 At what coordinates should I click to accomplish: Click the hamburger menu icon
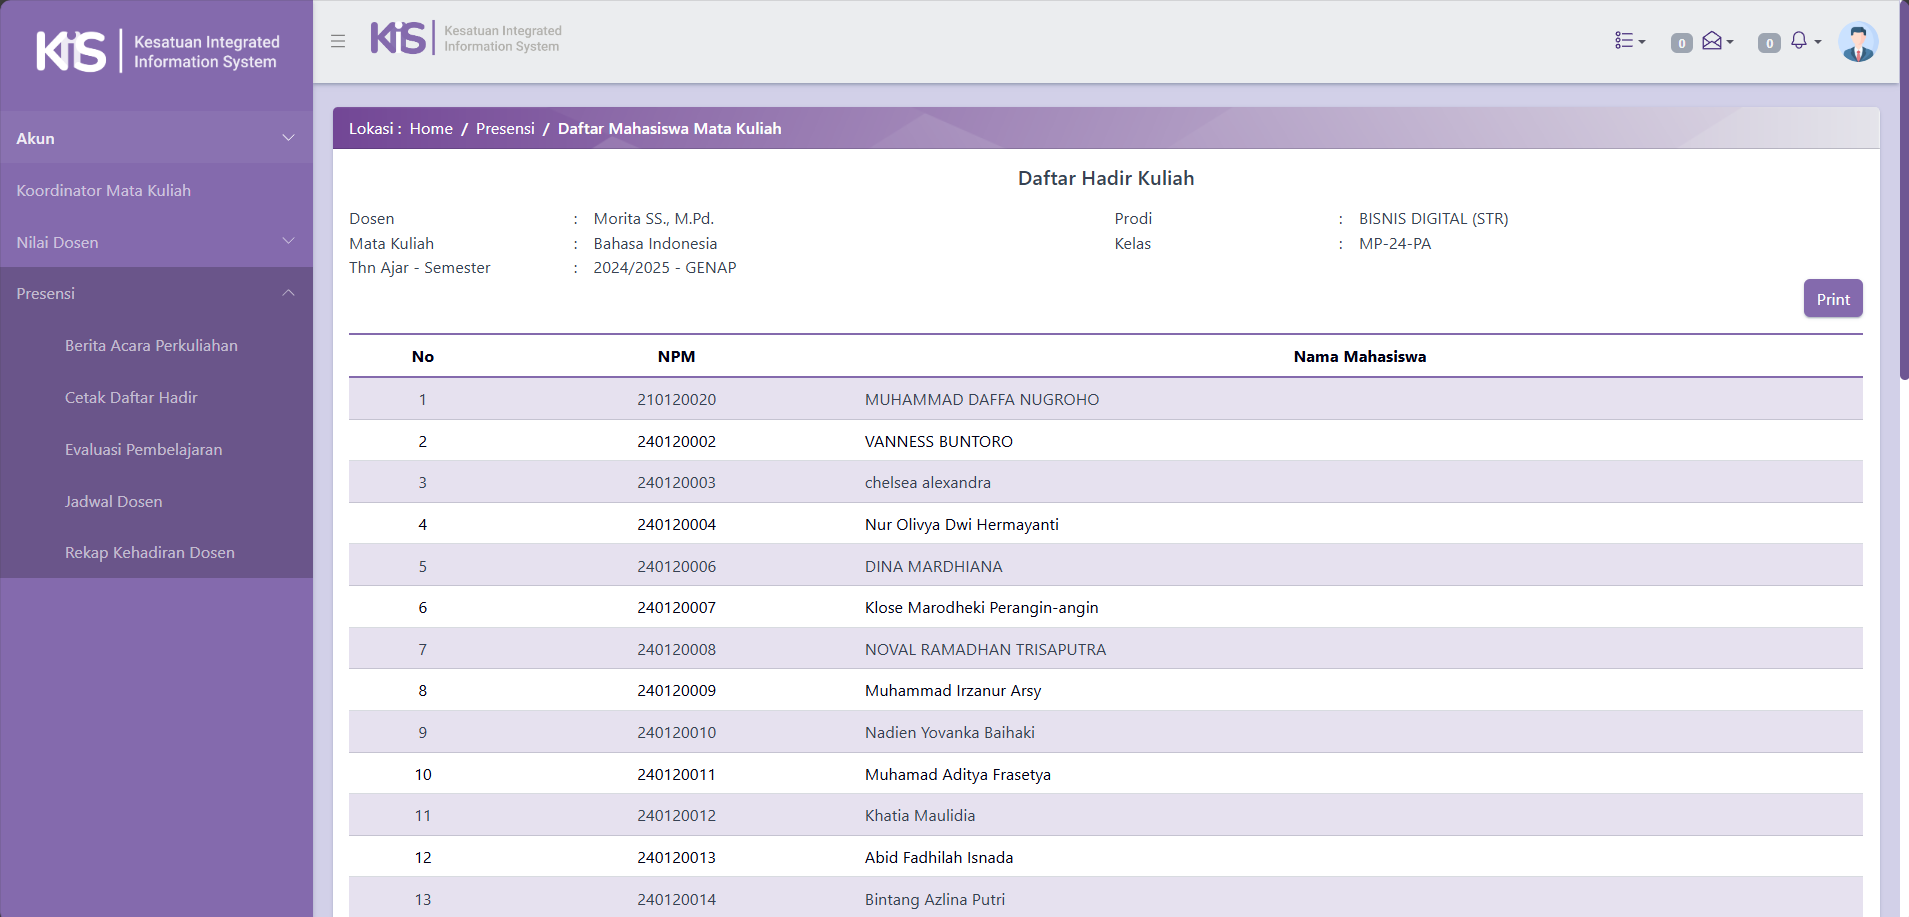tap(338, 41)
